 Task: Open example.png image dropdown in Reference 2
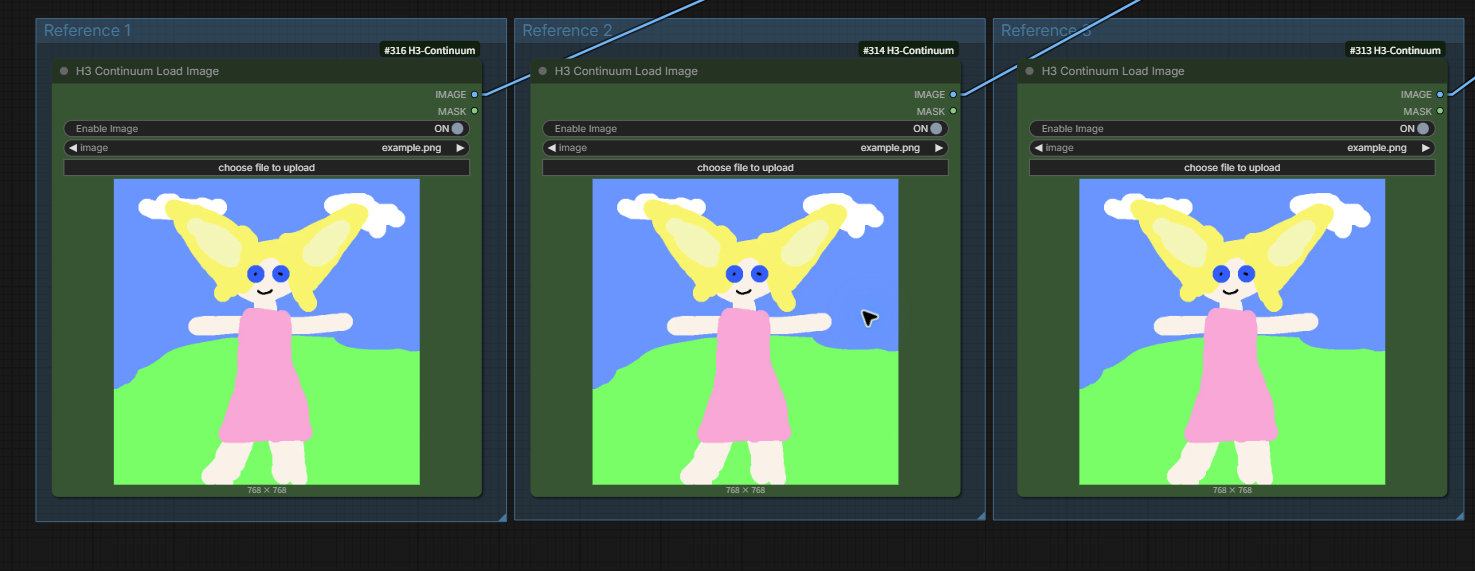pyautogui.click(x=745, y=148)
